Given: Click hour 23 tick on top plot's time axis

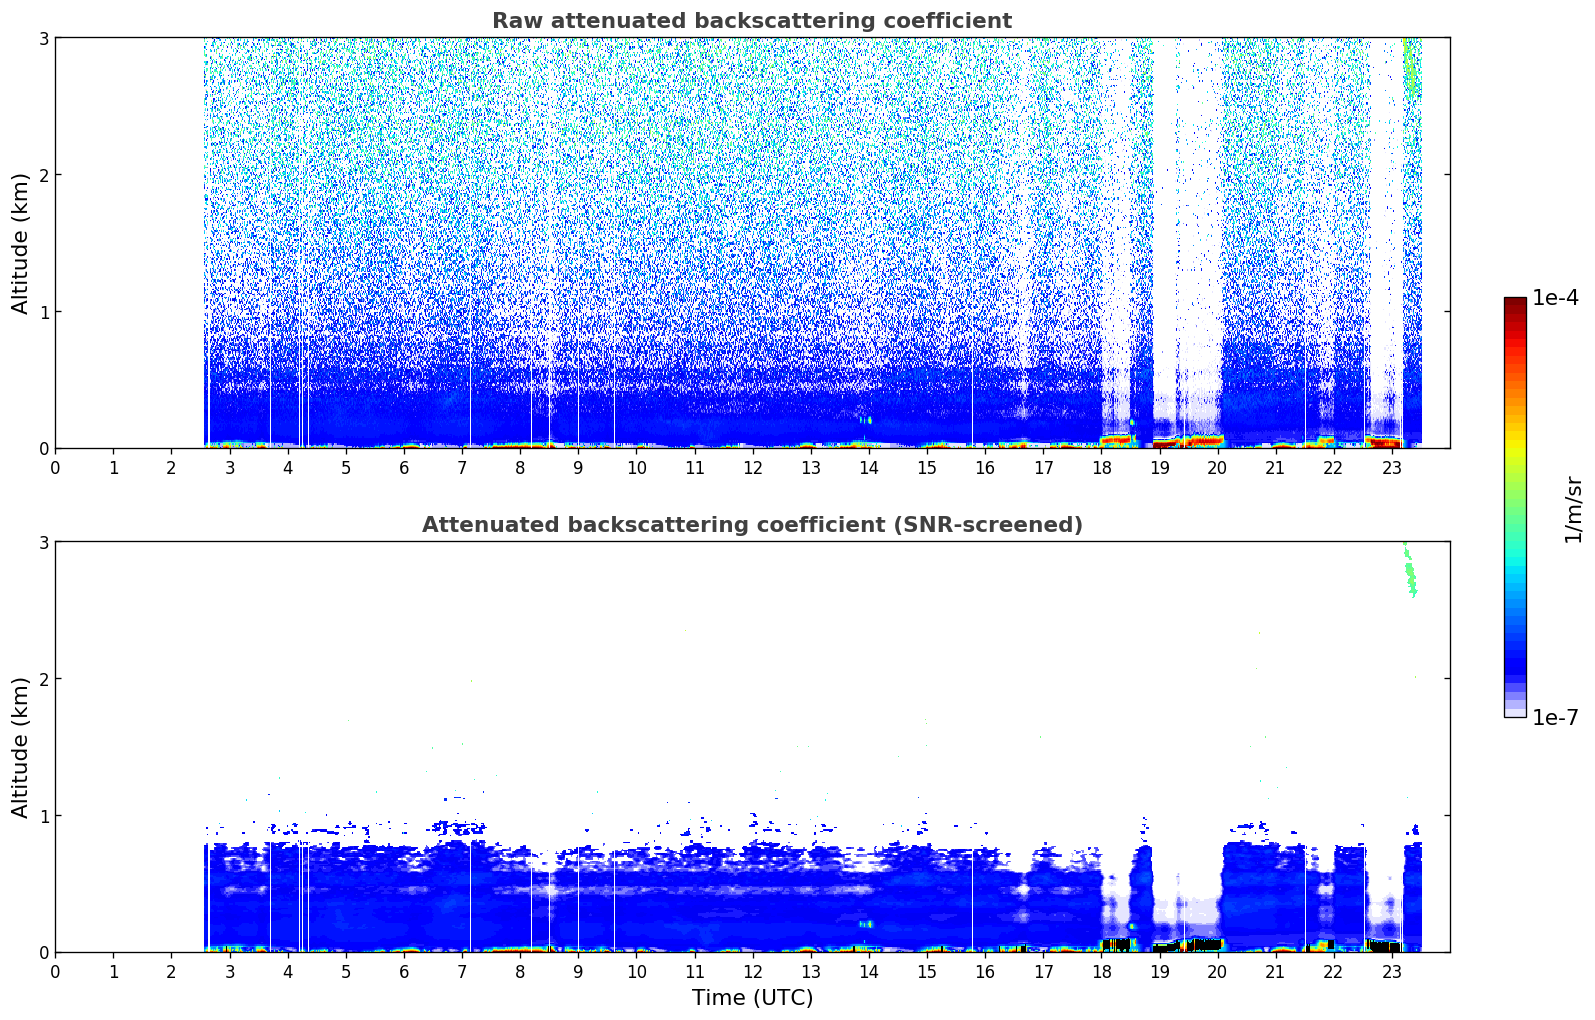Looking at the screenshot, I should [x=1391, y=468].
